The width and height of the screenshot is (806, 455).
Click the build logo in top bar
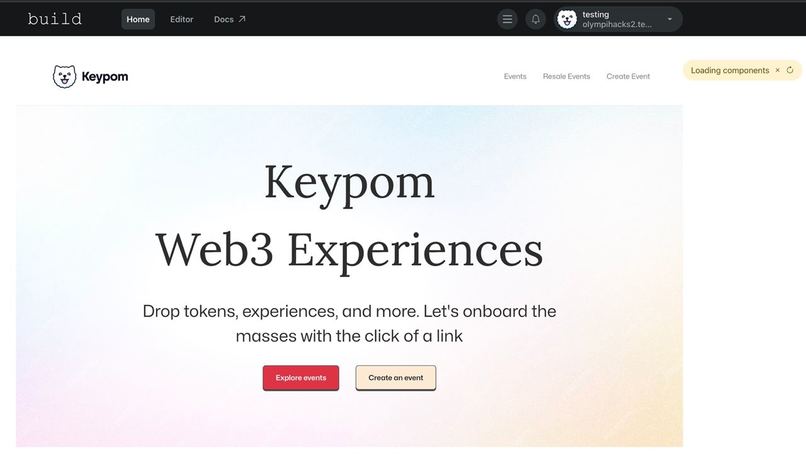[54, 19]
